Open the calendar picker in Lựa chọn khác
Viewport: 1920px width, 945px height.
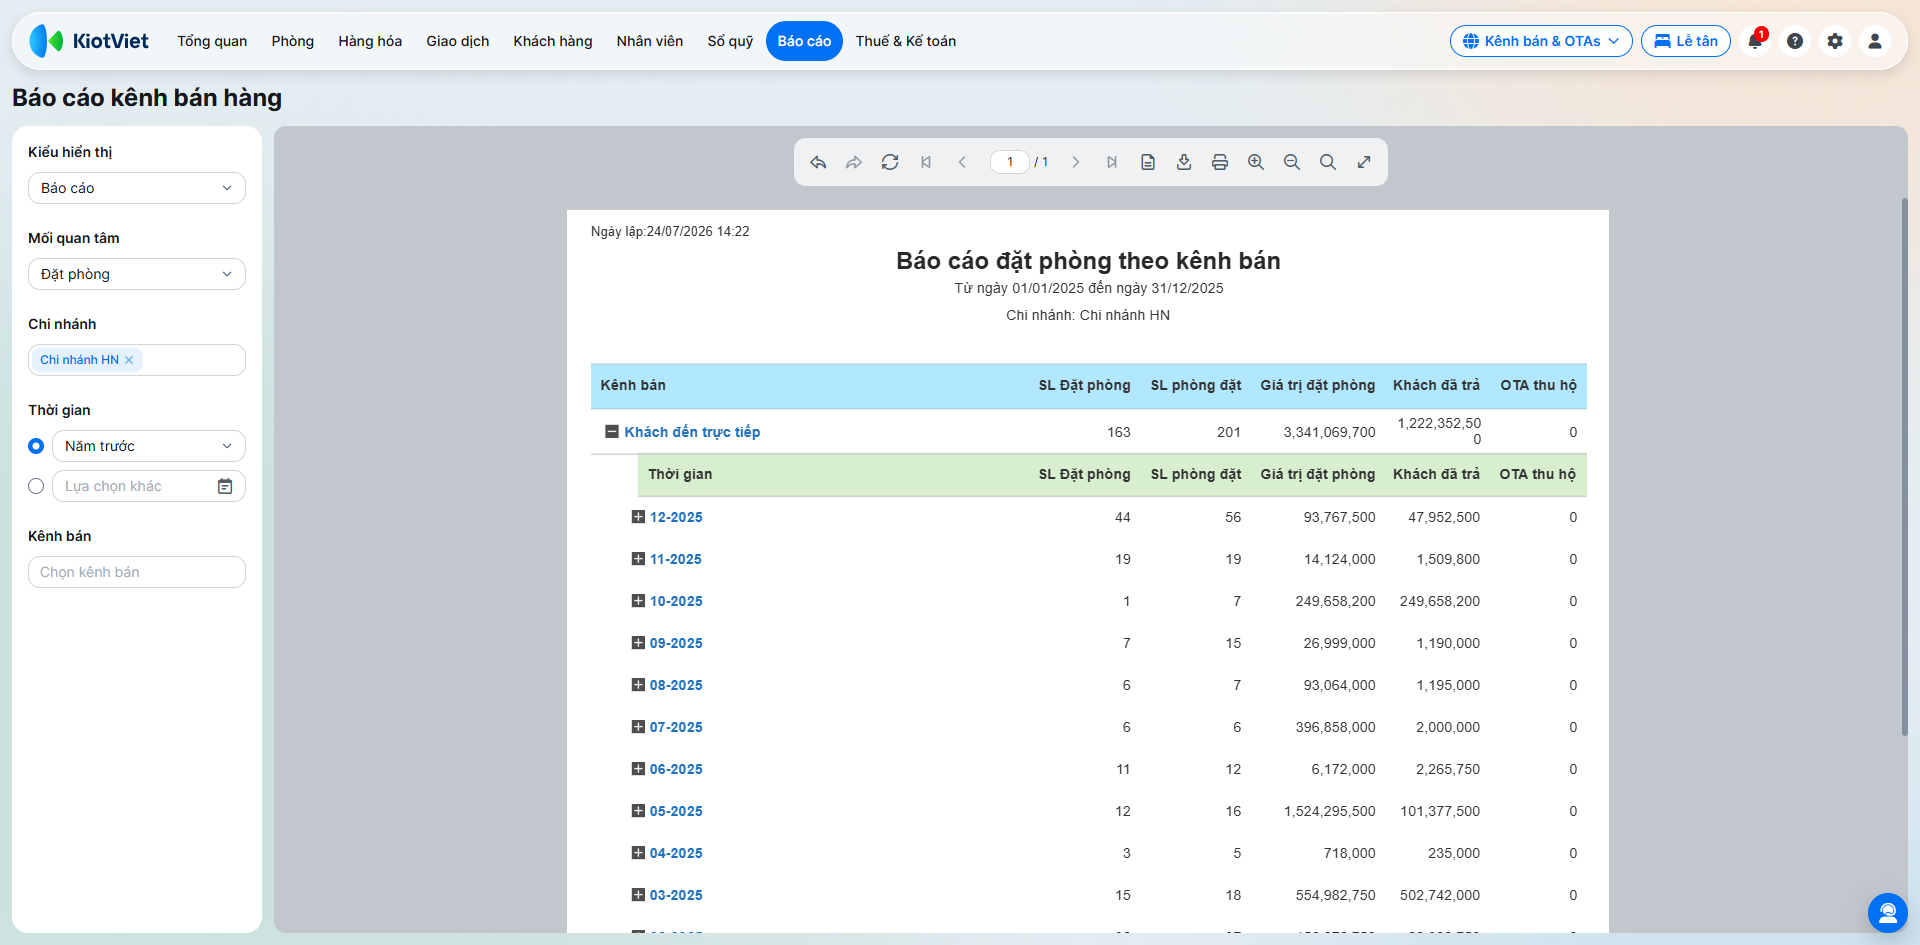tap(225, 486)
